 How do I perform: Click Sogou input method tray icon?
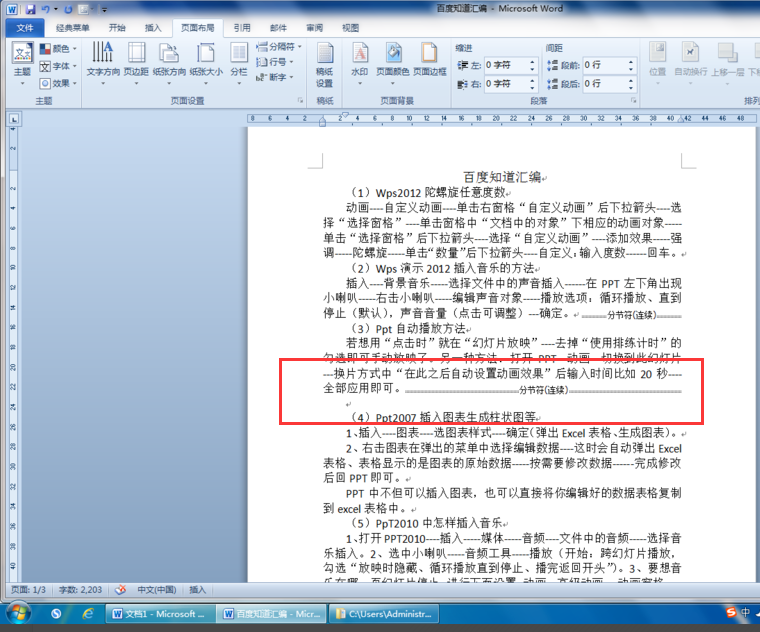click(x=731, y=612)
